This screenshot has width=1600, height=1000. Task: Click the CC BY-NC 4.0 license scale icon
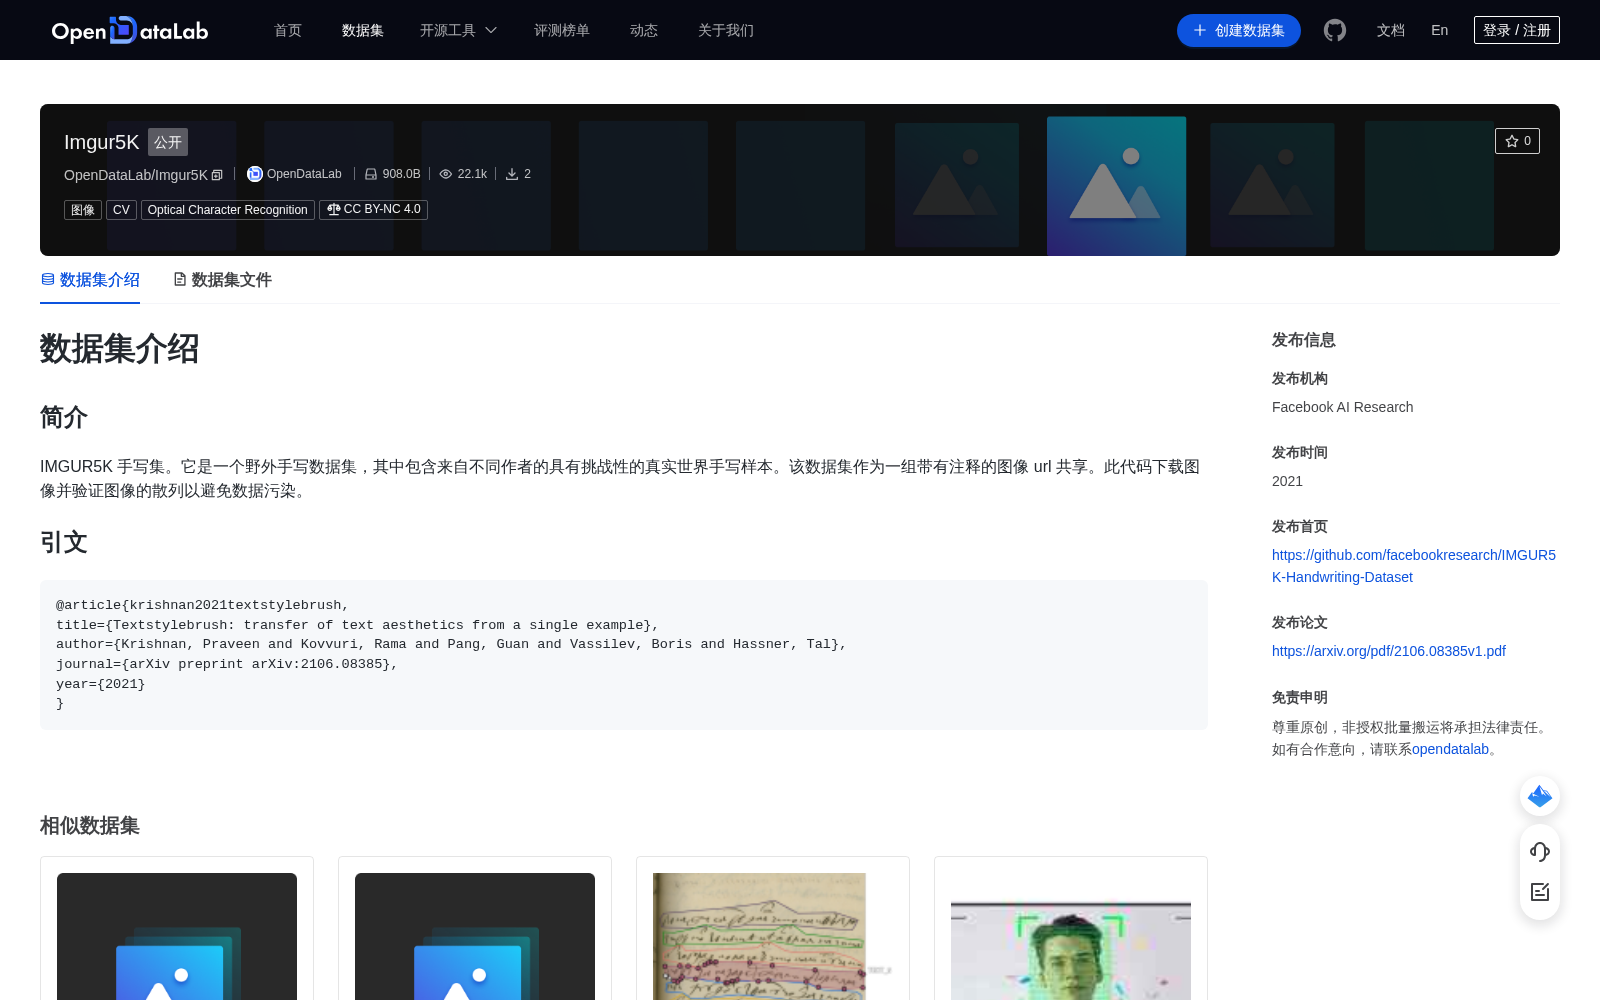(x=333, y=209)
